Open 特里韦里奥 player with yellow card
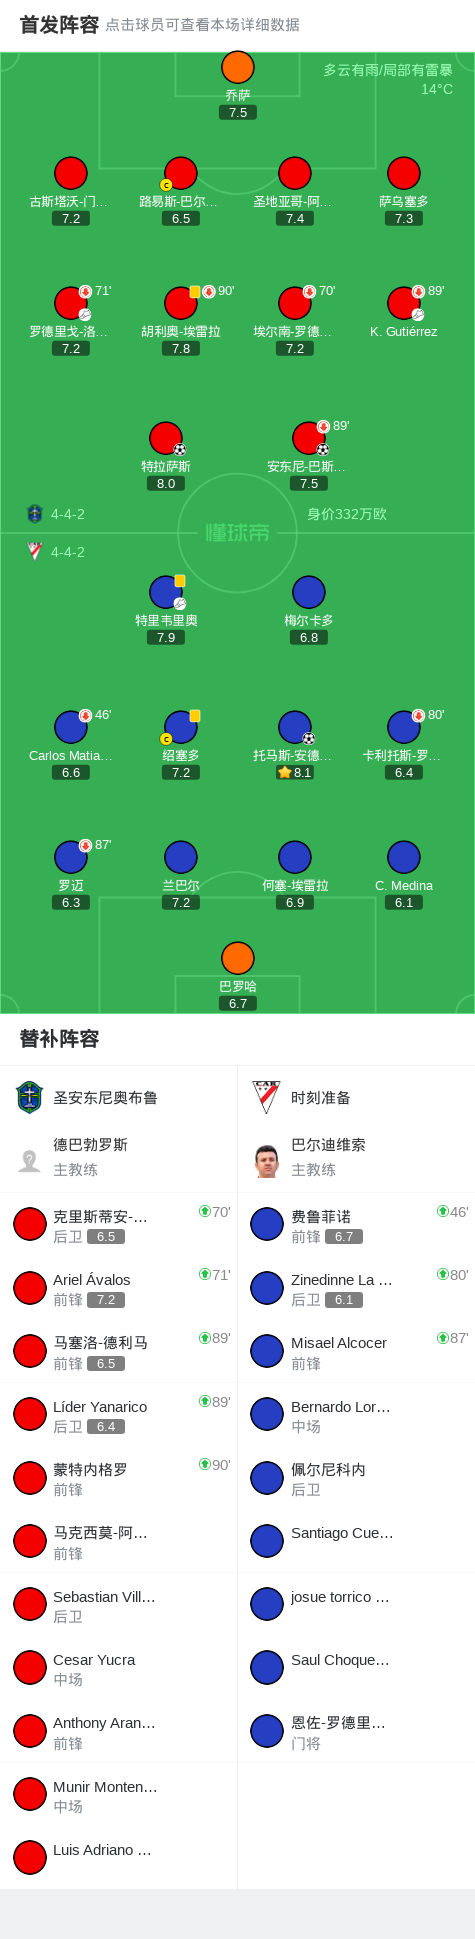 point(166,592)
